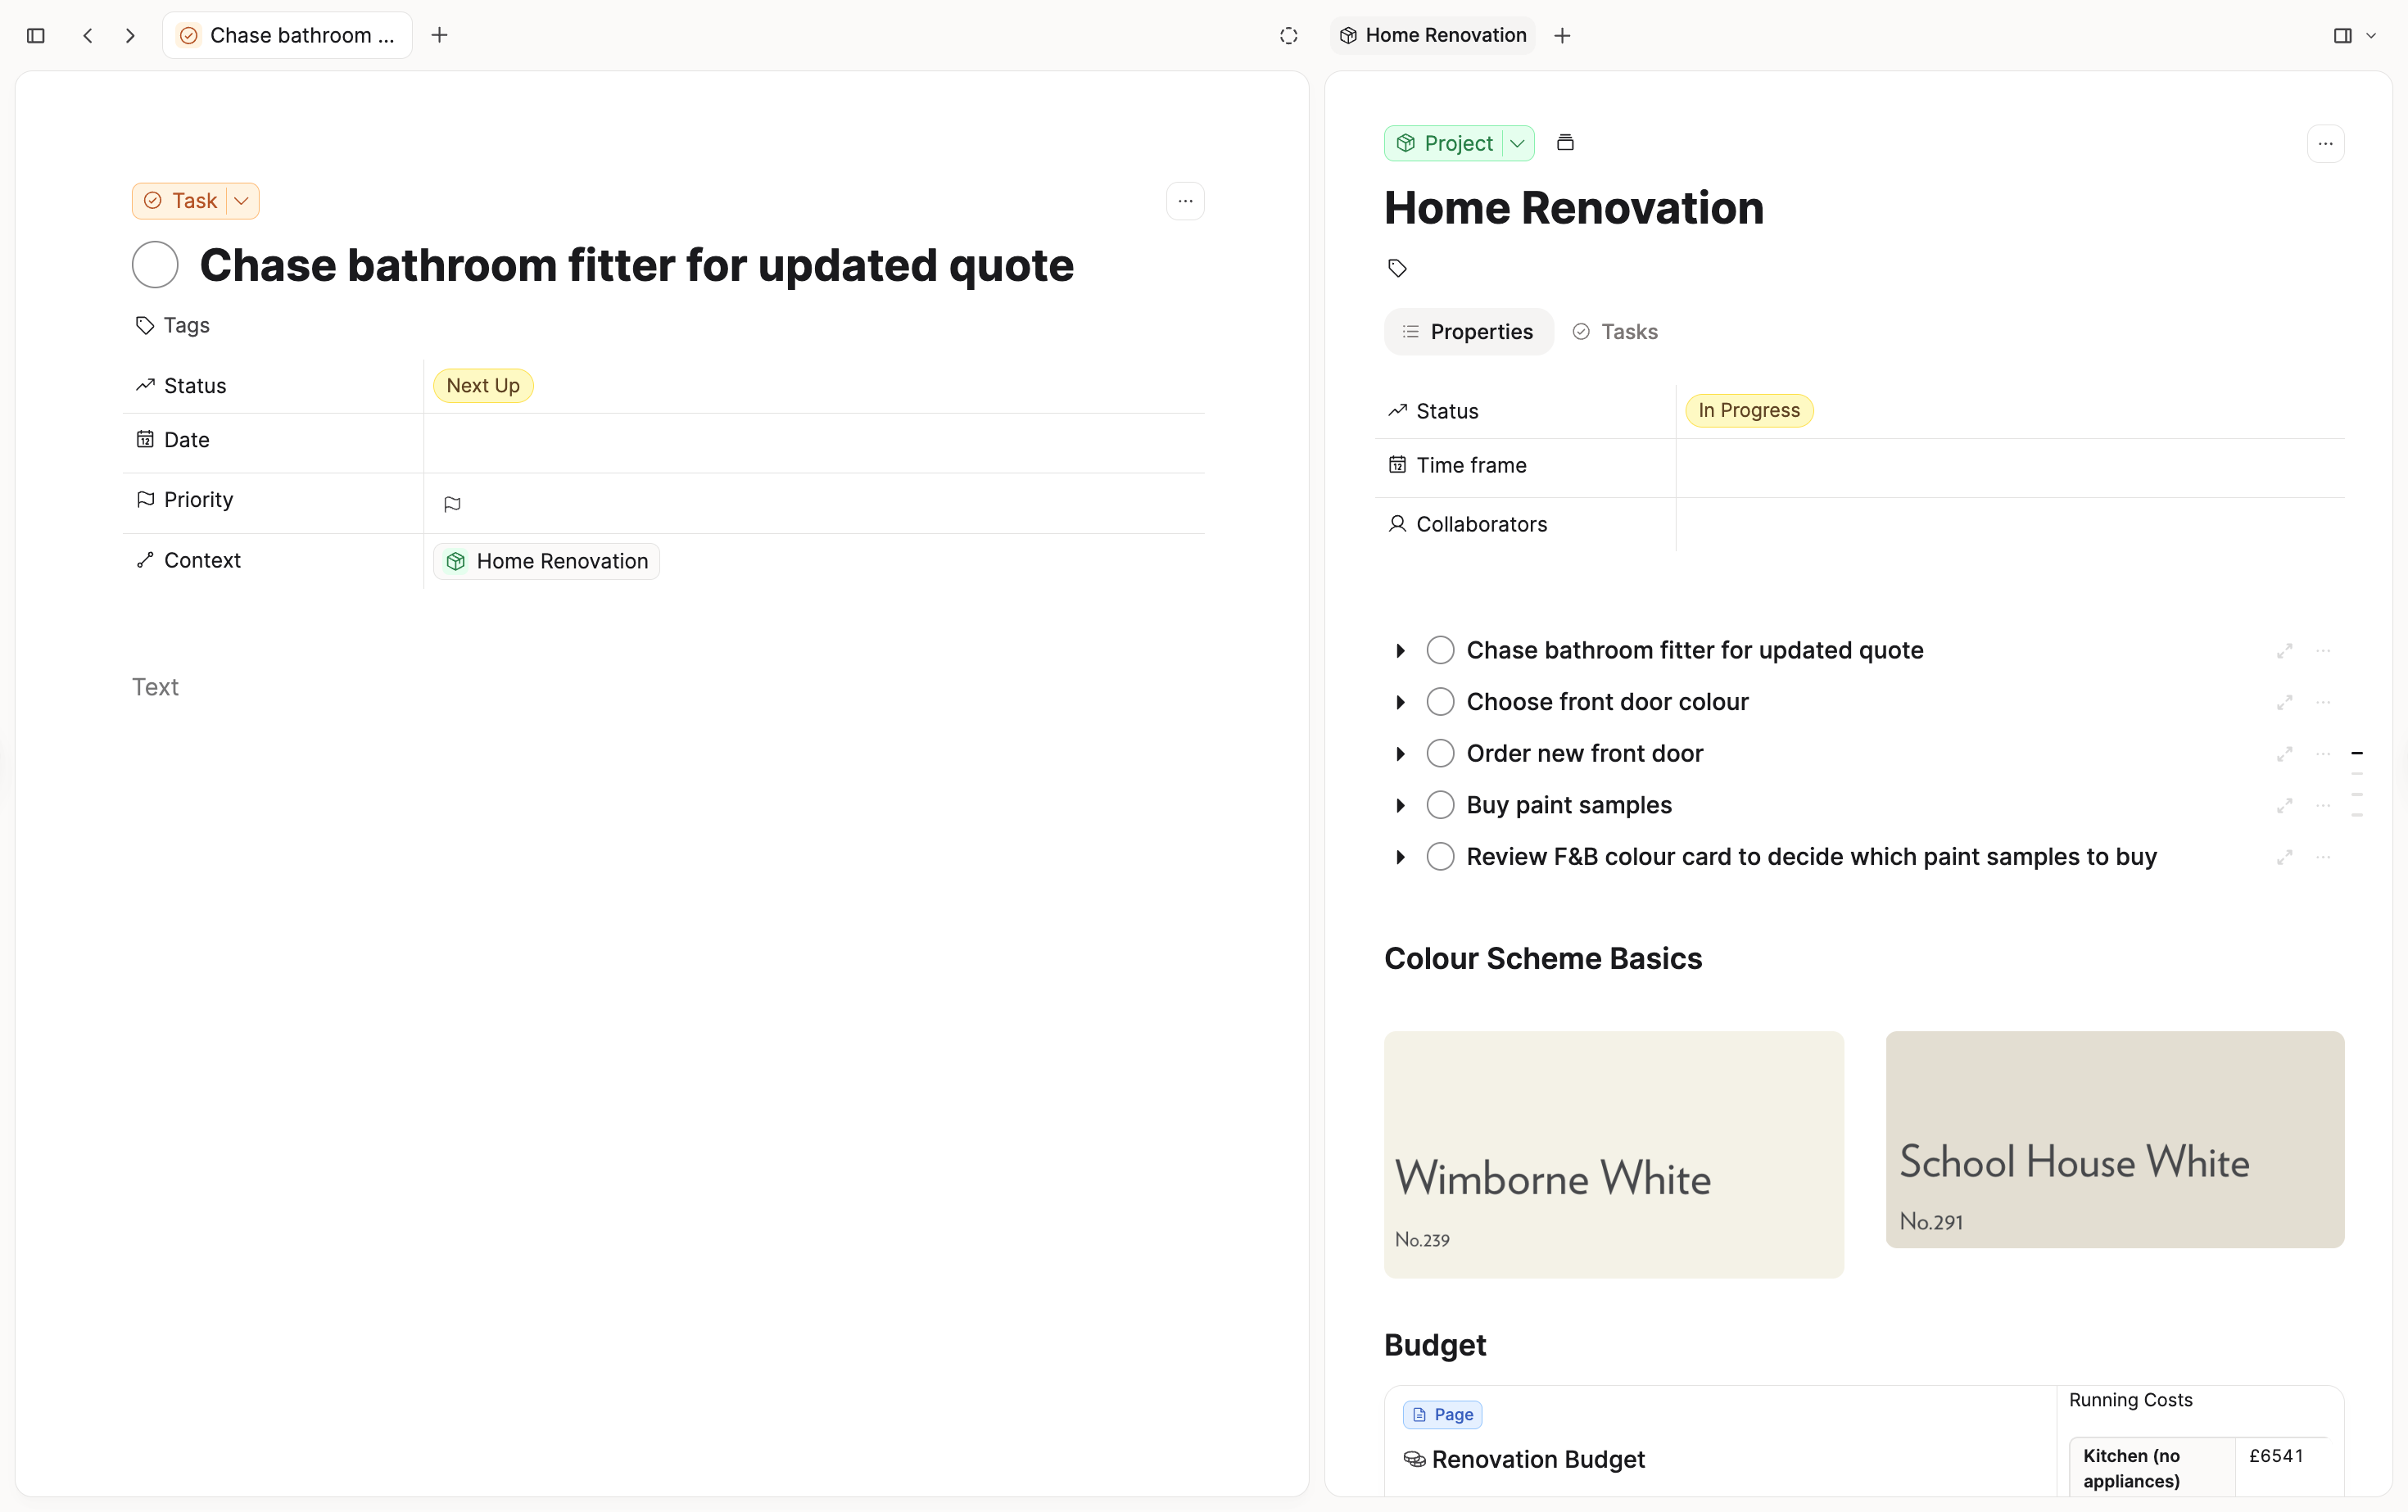Check off Review F&B colour card task

[1440, 858]
